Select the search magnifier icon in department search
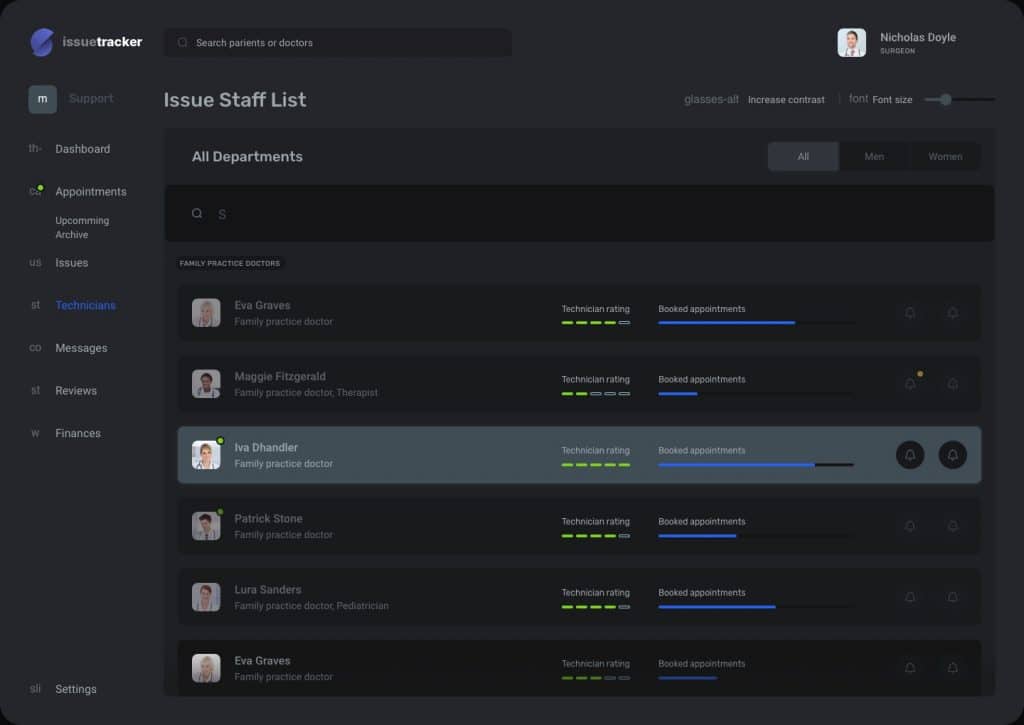1024x725 pixels. (x=197, y=213)
